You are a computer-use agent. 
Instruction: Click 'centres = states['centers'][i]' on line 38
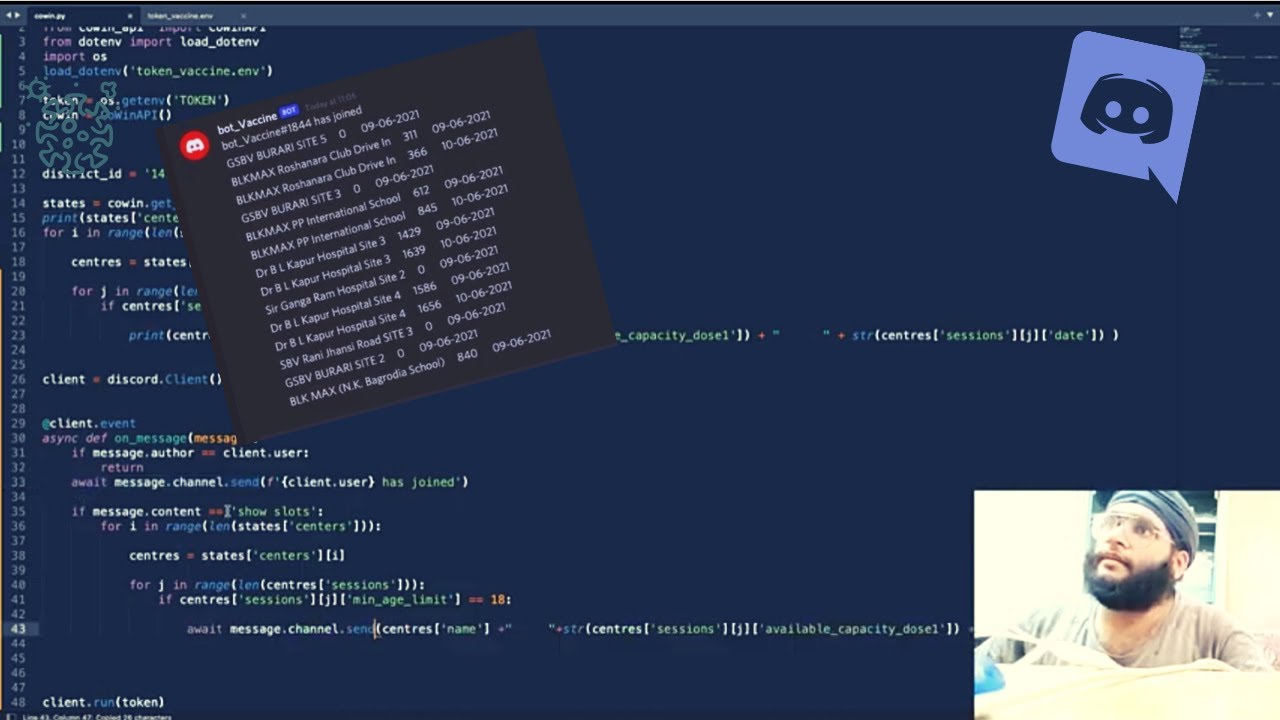coord(237,555)
